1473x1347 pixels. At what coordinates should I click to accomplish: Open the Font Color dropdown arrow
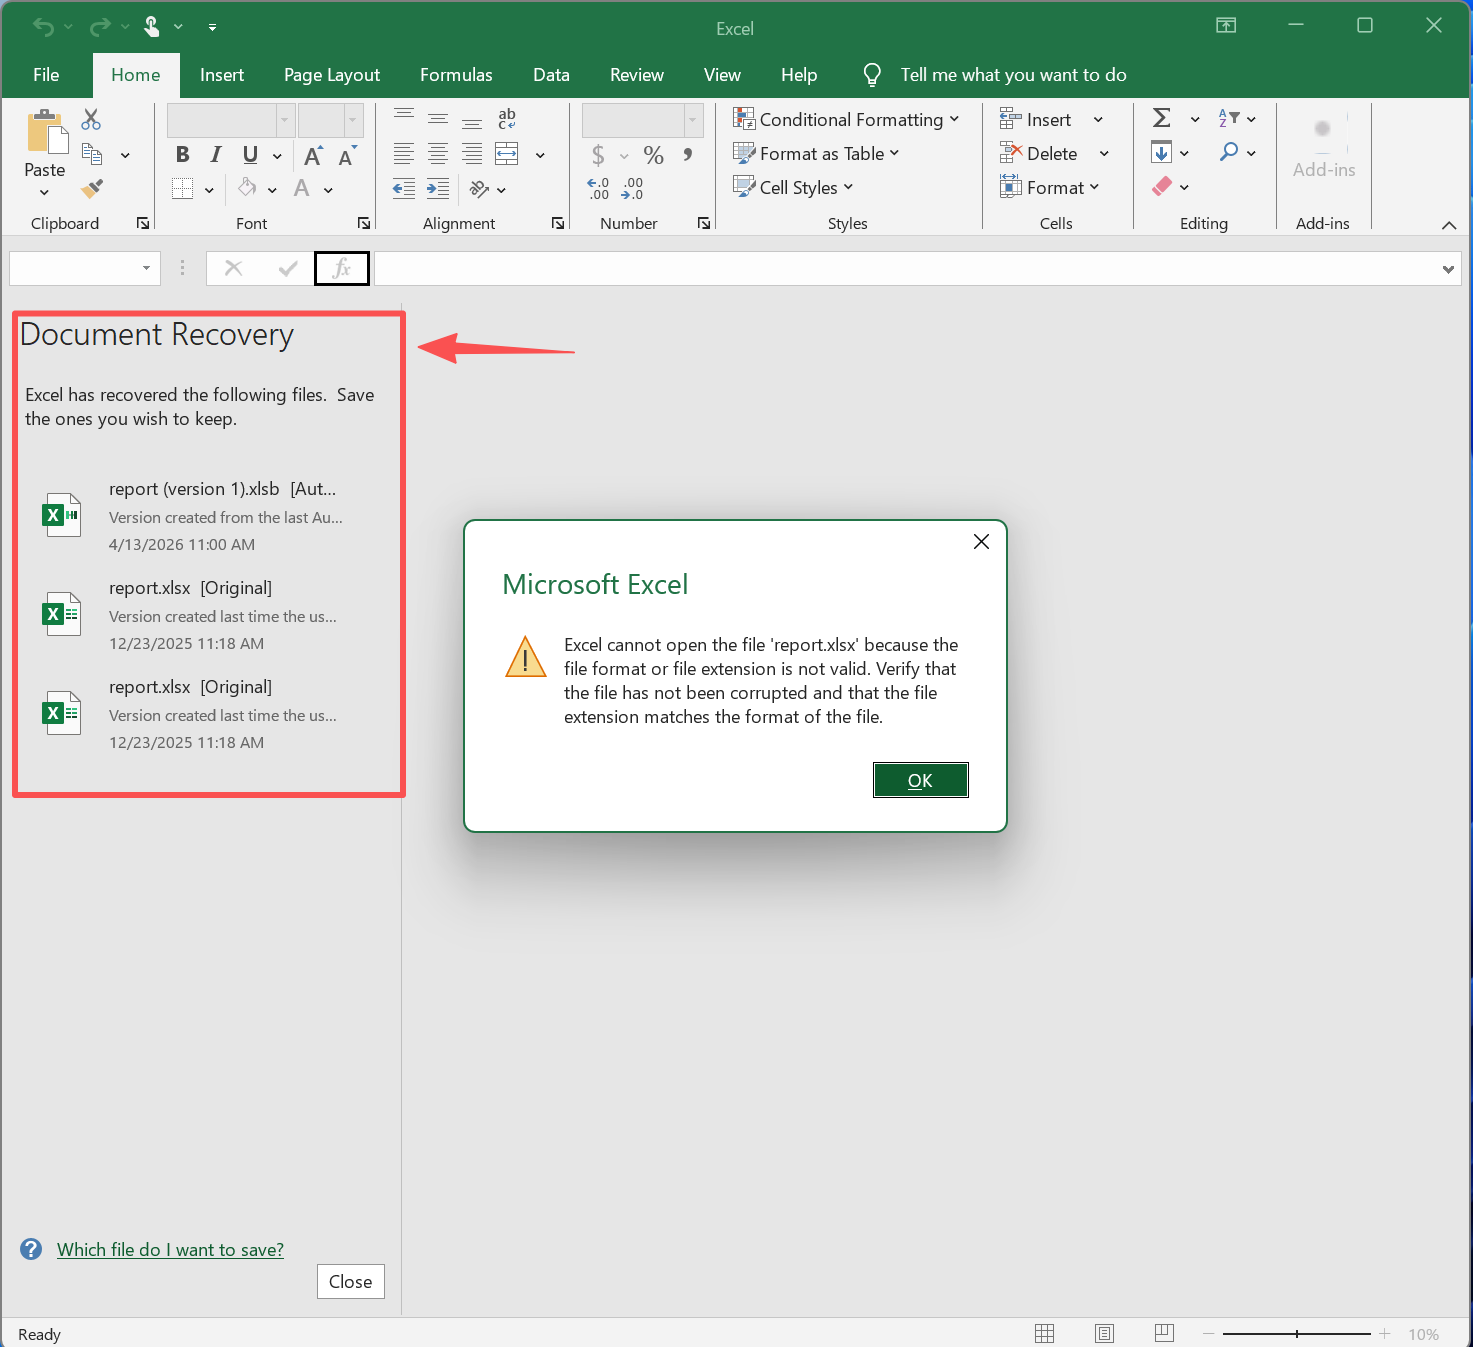328,189
